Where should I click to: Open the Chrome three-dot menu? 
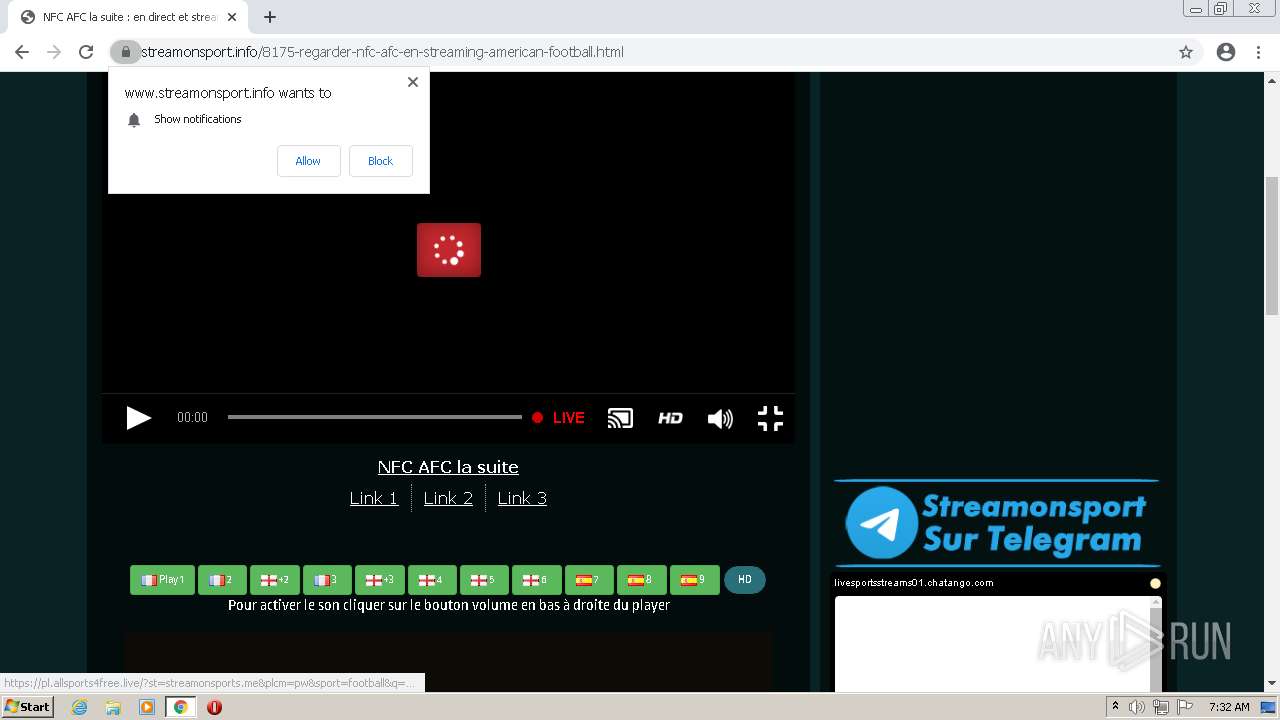coord(1258,52)
